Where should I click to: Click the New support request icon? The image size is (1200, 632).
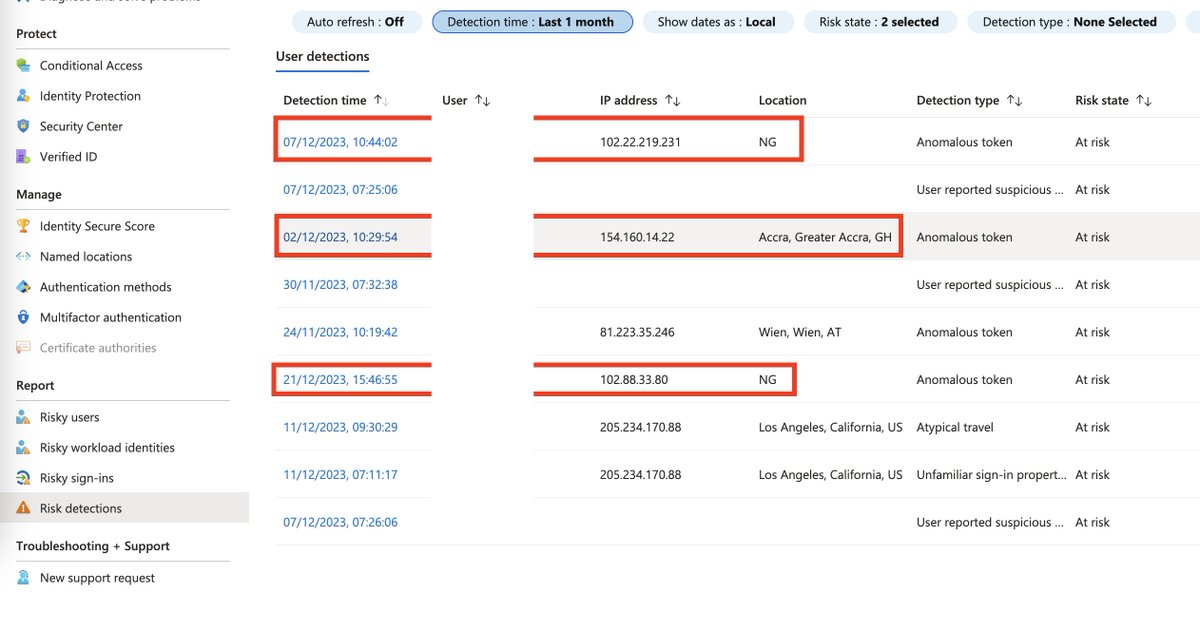(x=24, y=578)
